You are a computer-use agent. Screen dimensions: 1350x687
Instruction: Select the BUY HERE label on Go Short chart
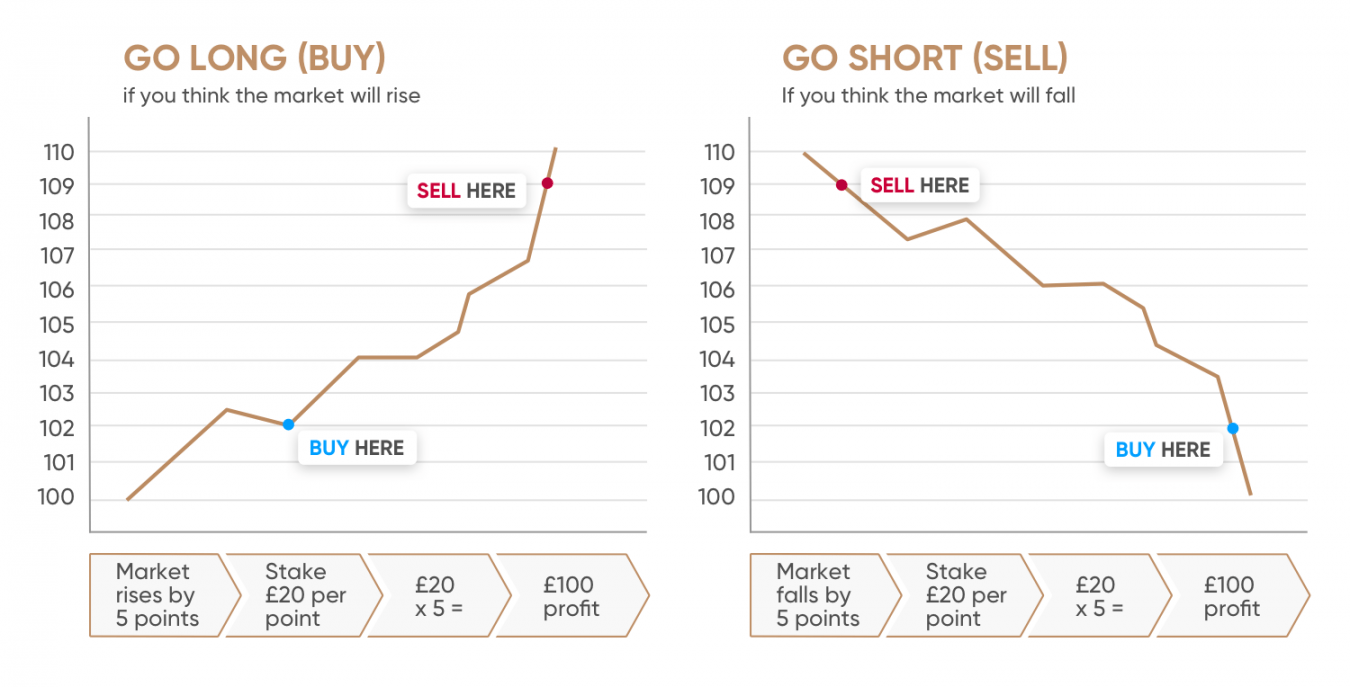[x=1163, y=450]
